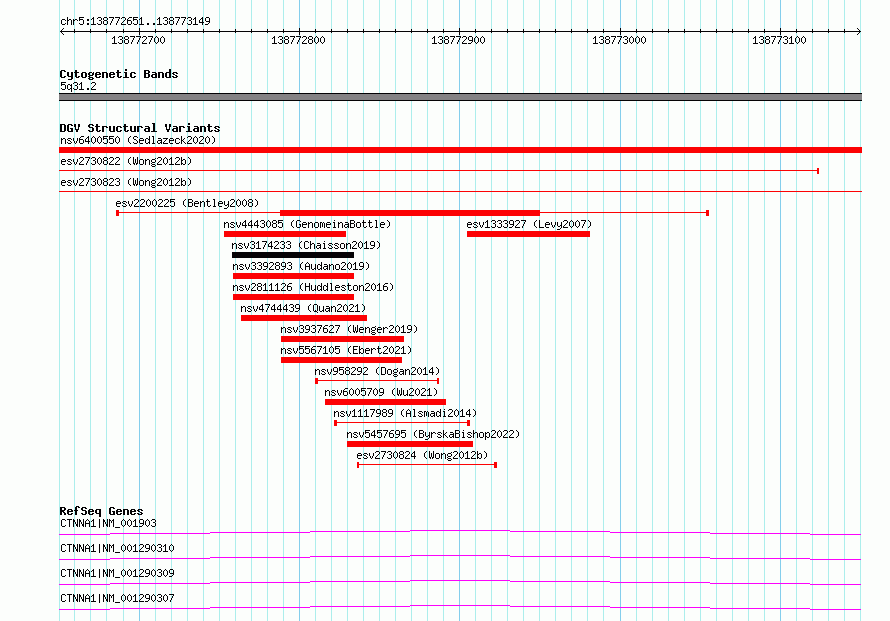Select CTNNA1|NM_001290307 gene label
Viewport: 890px width, 621px height.
tap(117, 598)
